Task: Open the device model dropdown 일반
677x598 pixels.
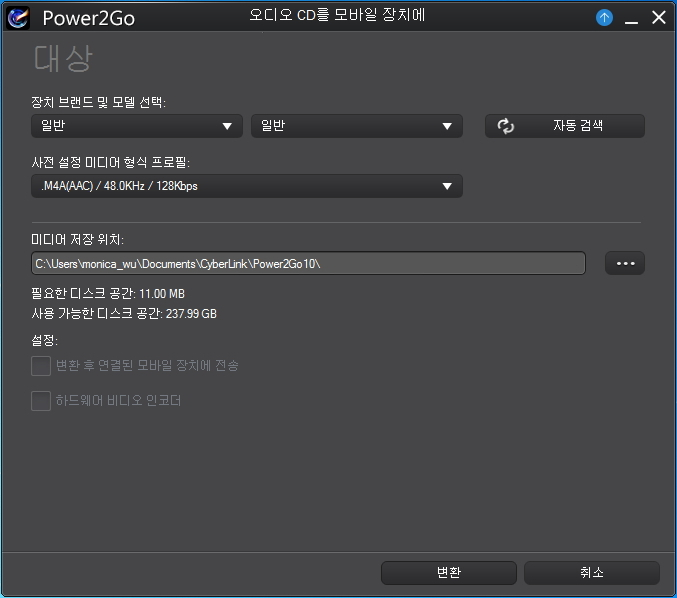Action: click(x=357, y=126)
